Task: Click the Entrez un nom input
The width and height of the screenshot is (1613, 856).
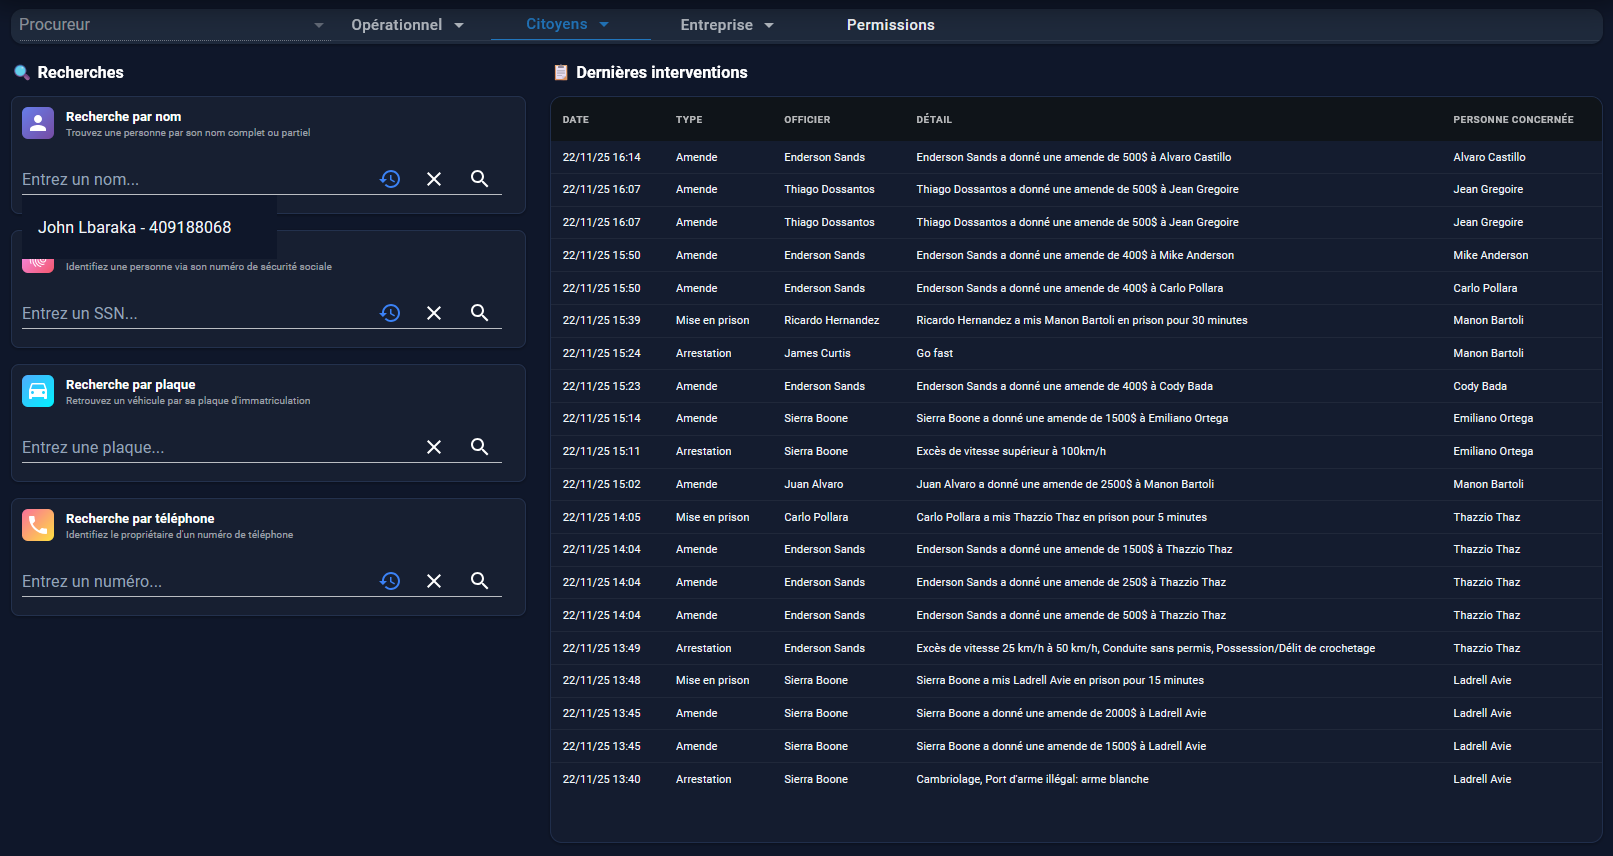Action: (x=195, y=180)
